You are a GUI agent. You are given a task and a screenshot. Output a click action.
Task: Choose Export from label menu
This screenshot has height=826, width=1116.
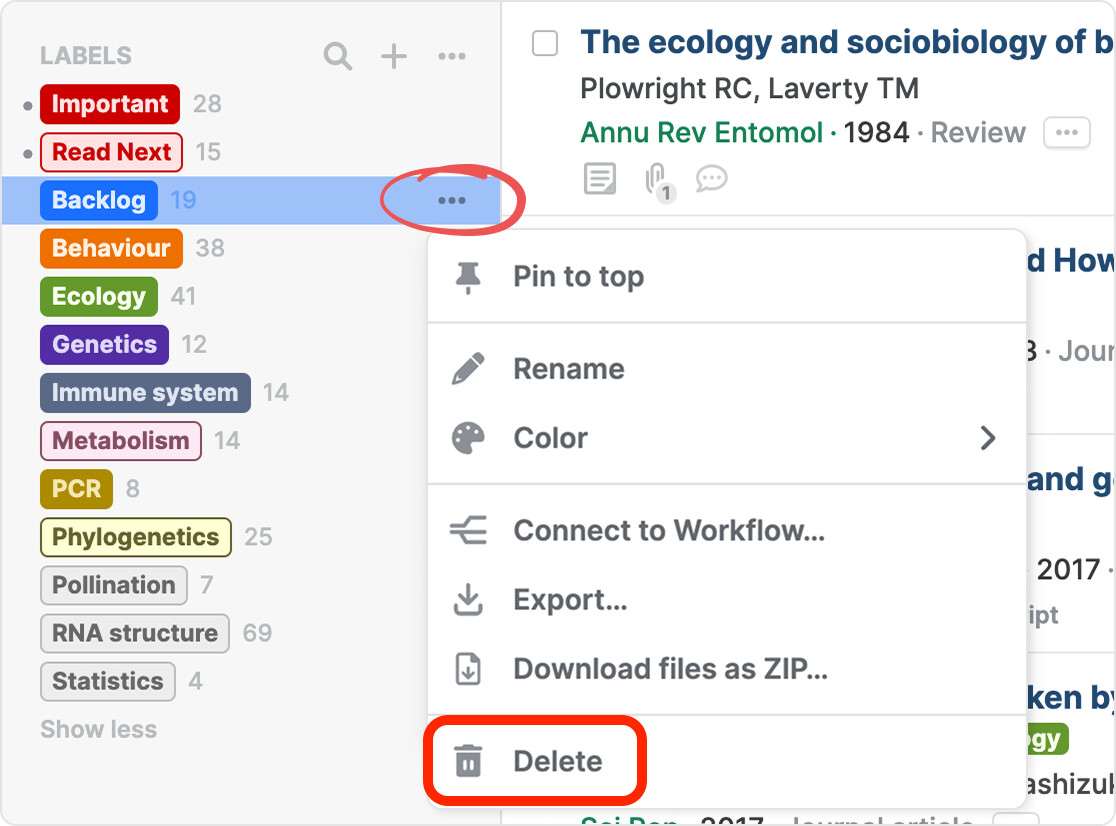[x=570, y=600]
